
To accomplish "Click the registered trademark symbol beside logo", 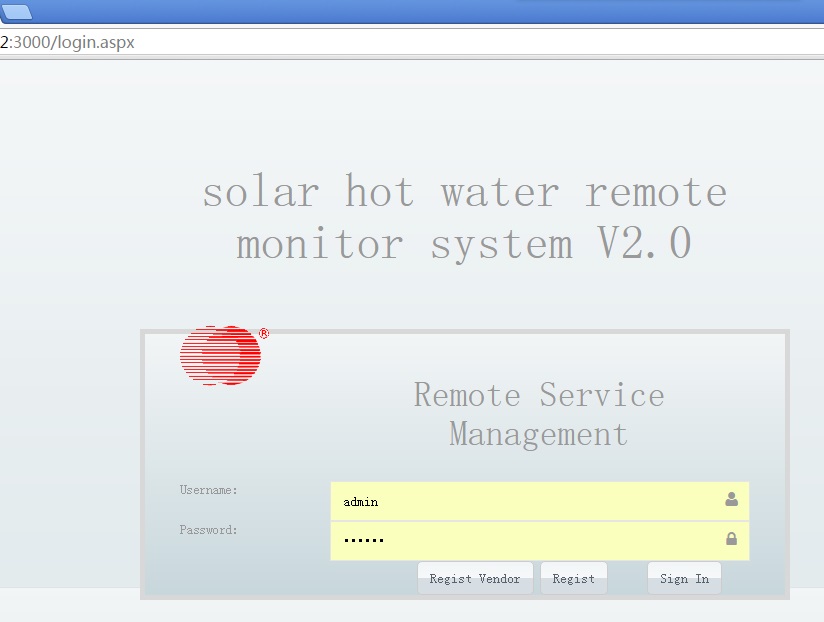I will click(x=264, y=334).
